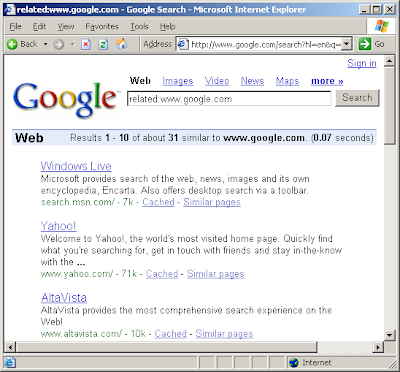Click the Back arrow icon

point(12,44)
